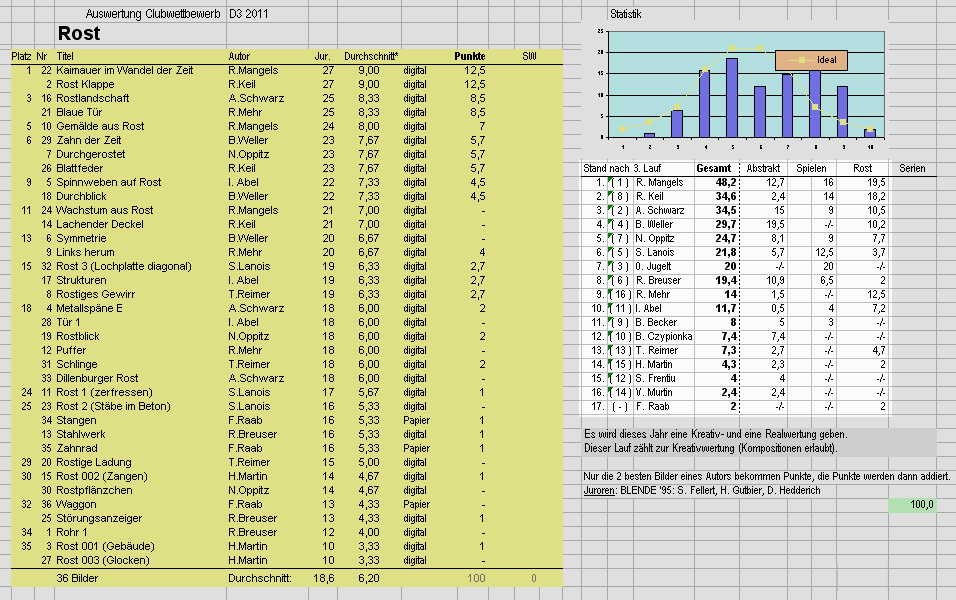This screenshot has width=956, height=600.
Task: Select the 'Blaue Tür' entry
Action: click(79, 112)
